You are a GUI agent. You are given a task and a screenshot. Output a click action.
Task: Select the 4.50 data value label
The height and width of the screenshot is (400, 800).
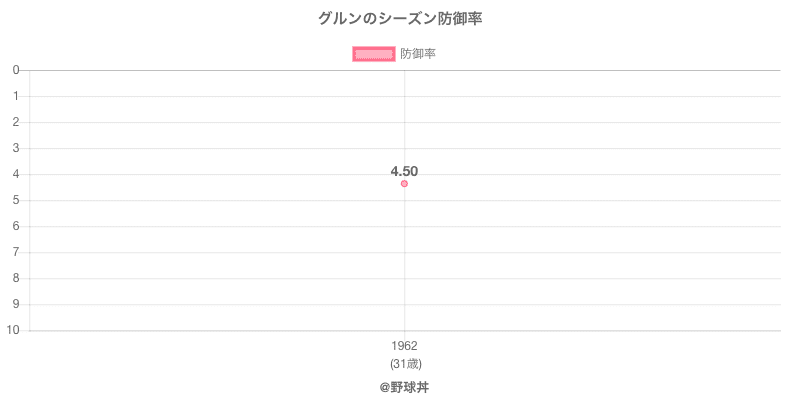(x=404, y=171)
